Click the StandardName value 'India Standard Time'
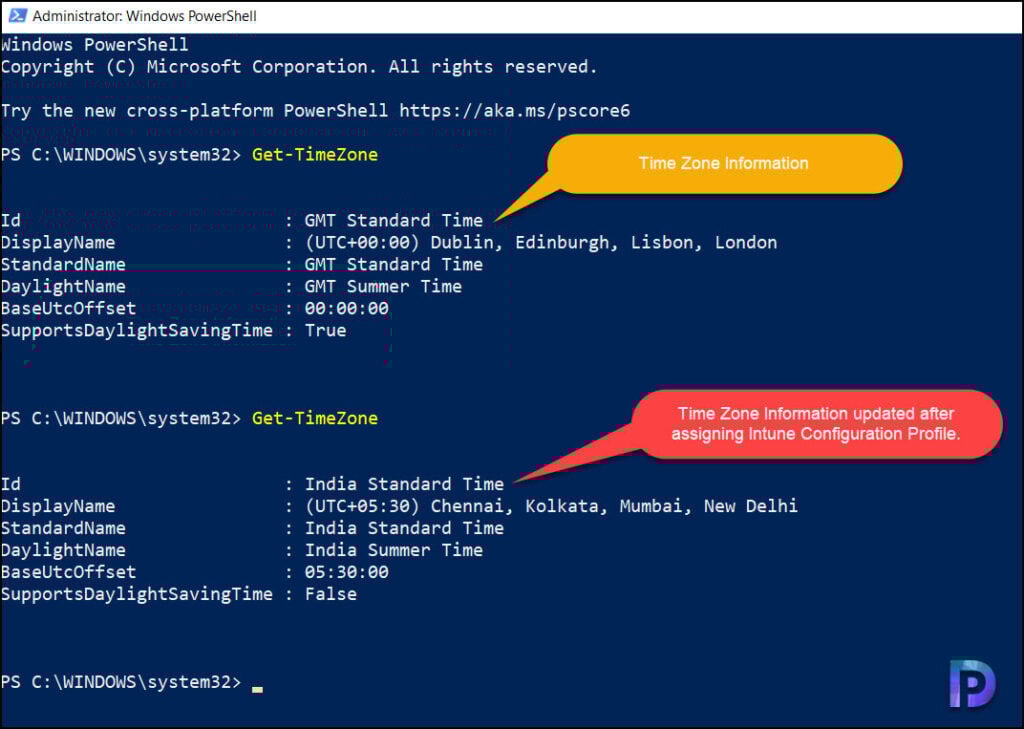This screenshot has width=1024, height=729. pyautogui.click(x=404, y=528)
